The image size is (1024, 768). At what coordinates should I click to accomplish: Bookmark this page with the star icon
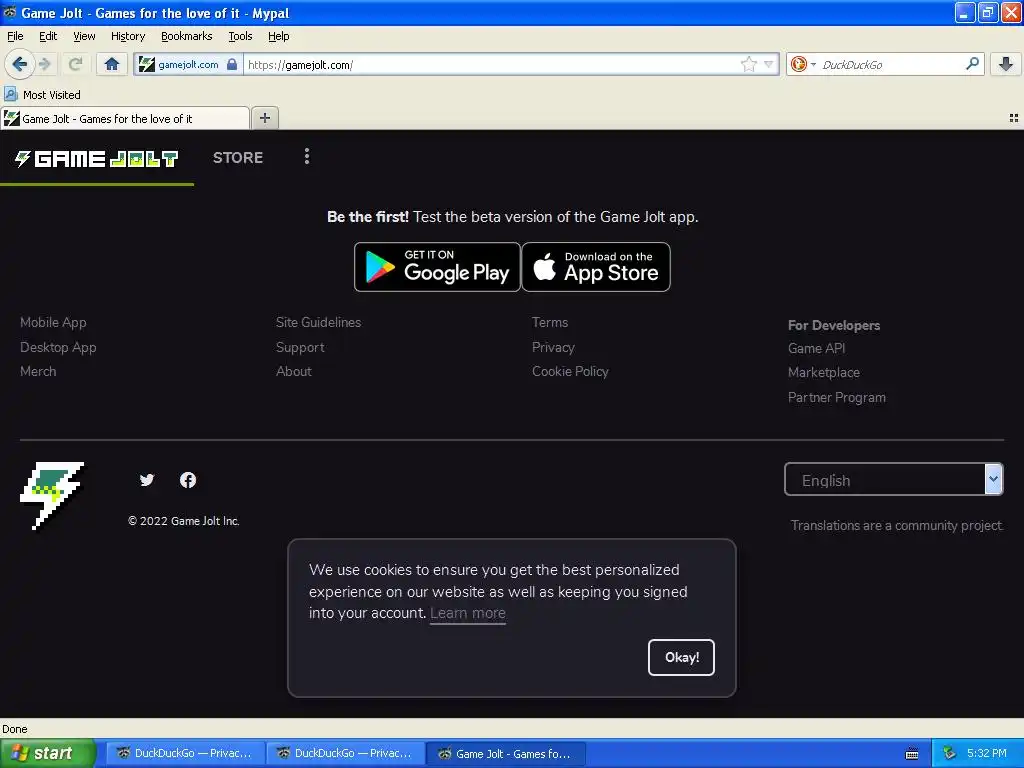click(x=748, y=64)
